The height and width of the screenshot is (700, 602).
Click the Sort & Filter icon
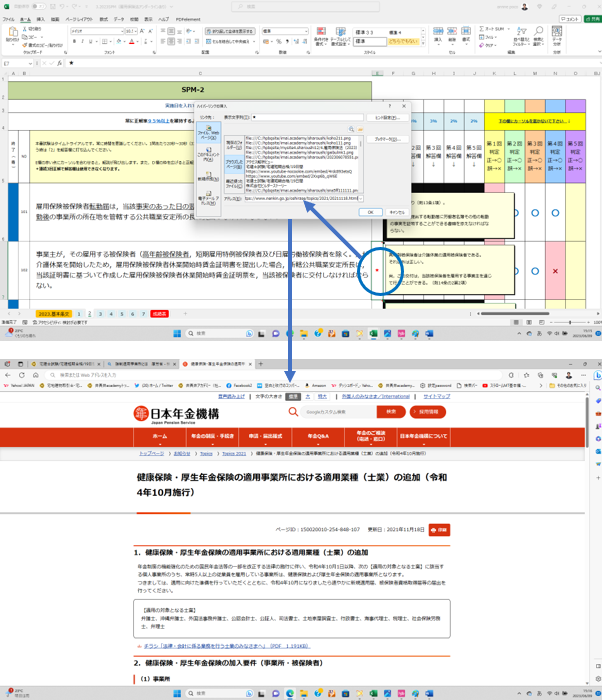pyautogui.click(x=521, y=32)
